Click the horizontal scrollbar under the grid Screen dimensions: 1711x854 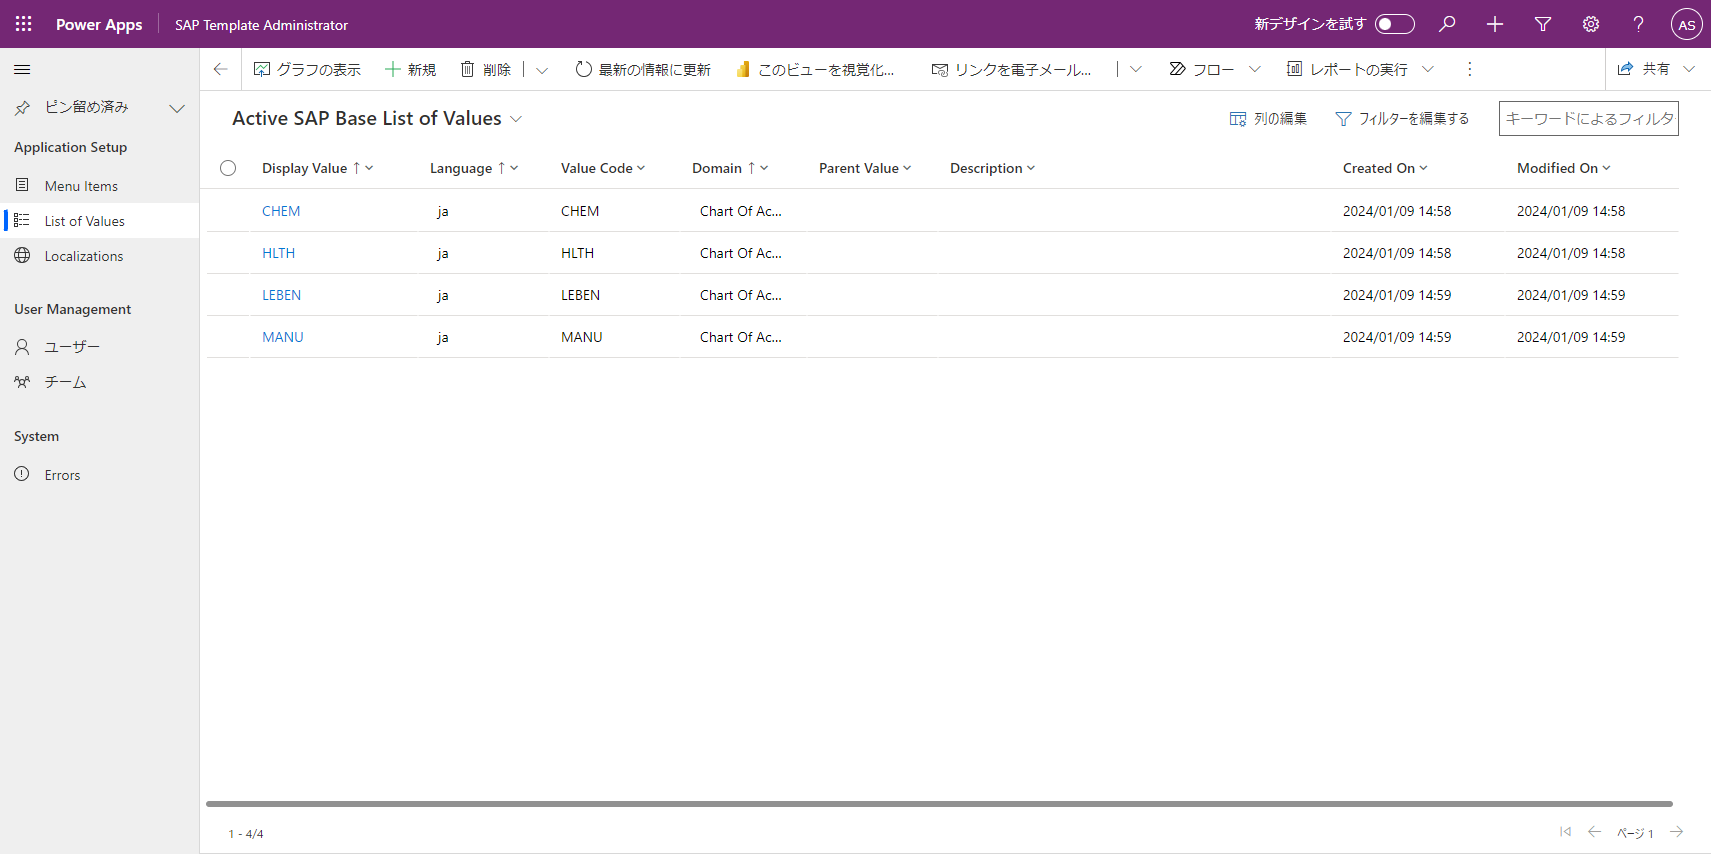pyautogui.click(x=939, y=803)
